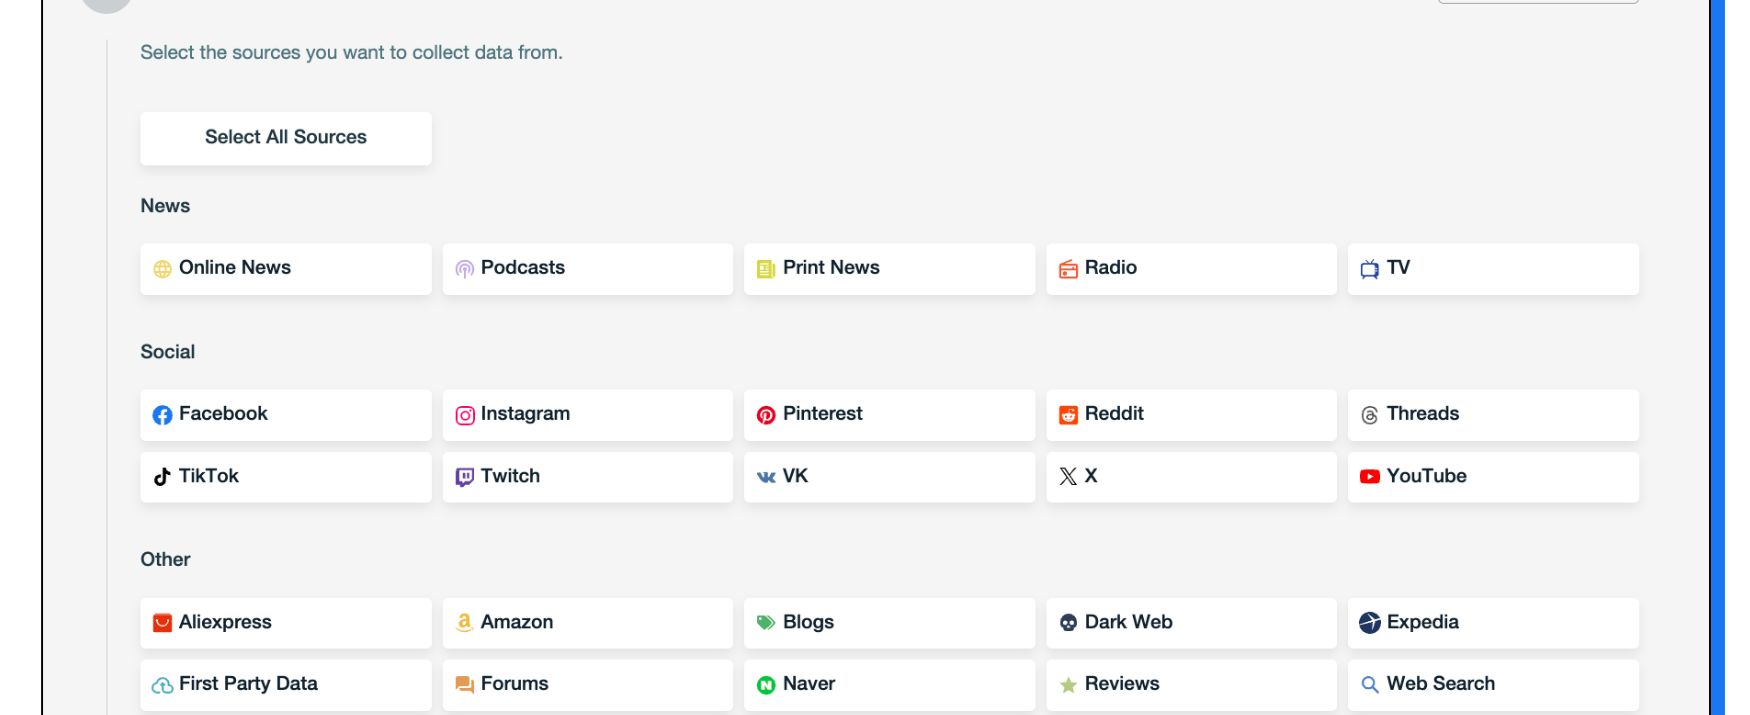This screenshot has height=715, width=1750.
Task: Click the TV source icon
Action: coord(1369,269)
